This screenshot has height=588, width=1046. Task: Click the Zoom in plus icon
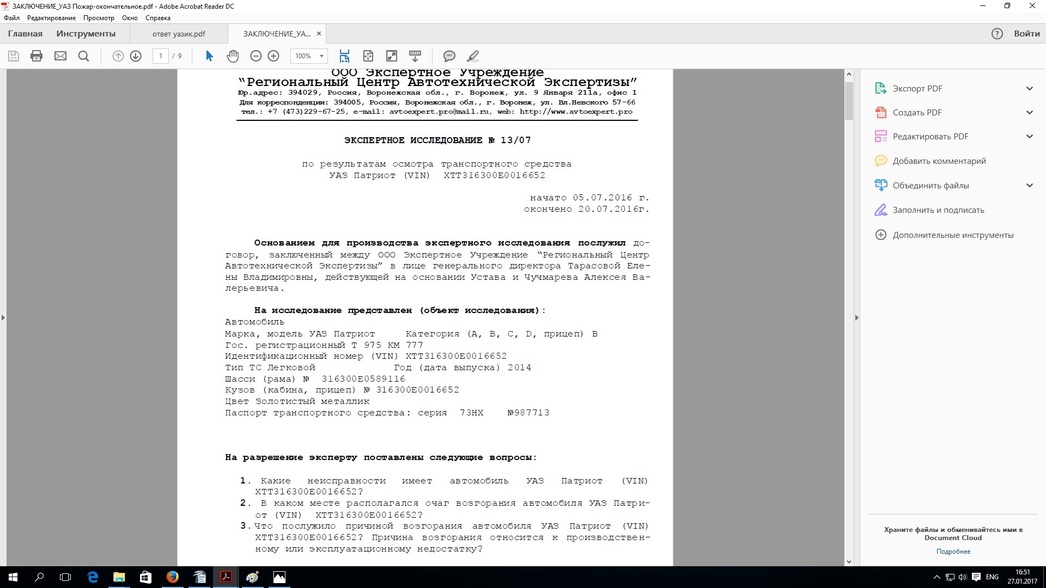tap(274, 56)
